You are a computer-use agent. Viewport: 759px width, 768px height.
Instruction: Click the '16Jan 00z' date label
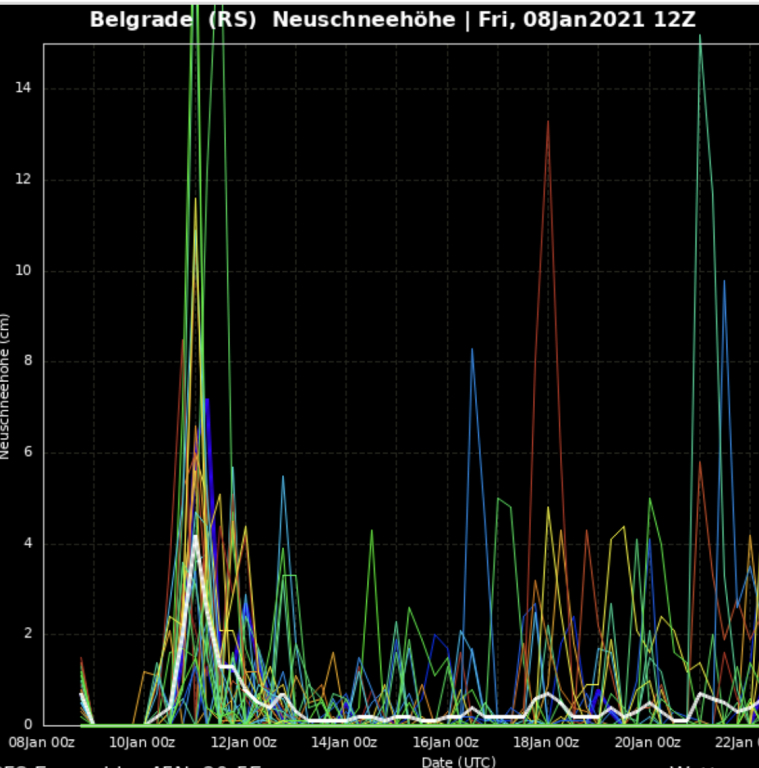pos(446,742)
